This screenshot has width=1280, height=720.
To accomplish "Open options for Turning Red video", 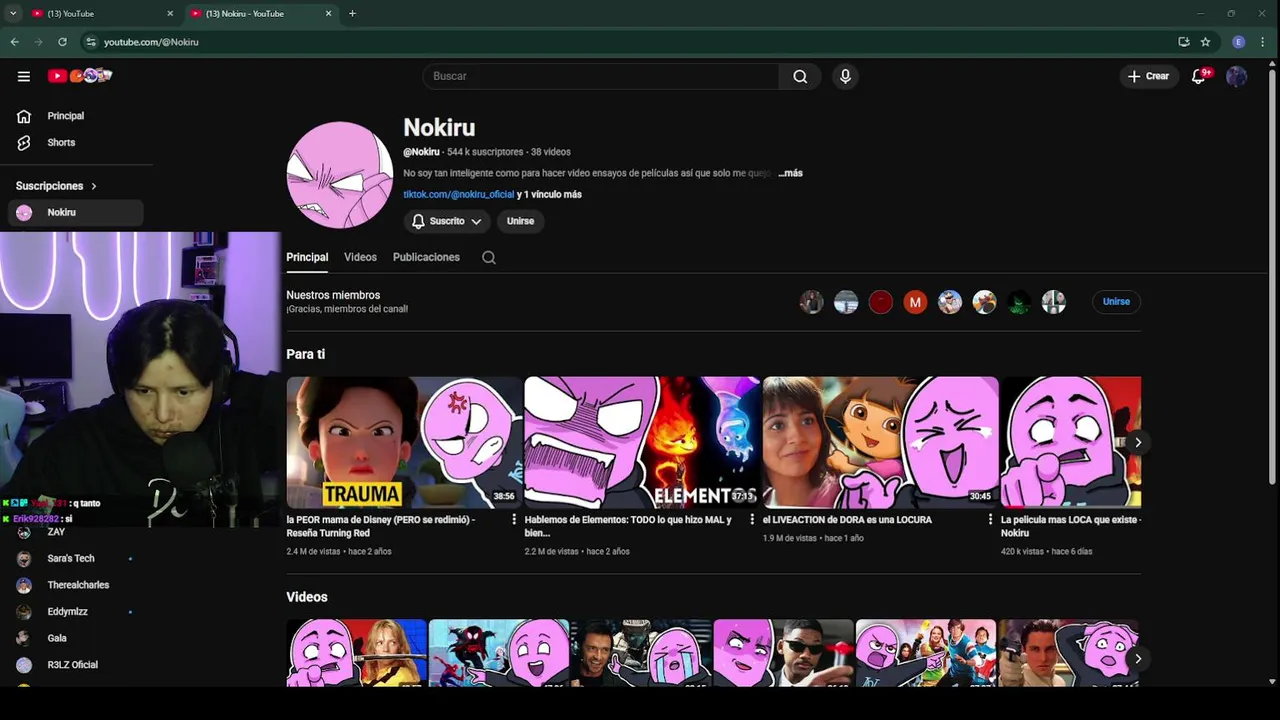I will coord(514,520).
